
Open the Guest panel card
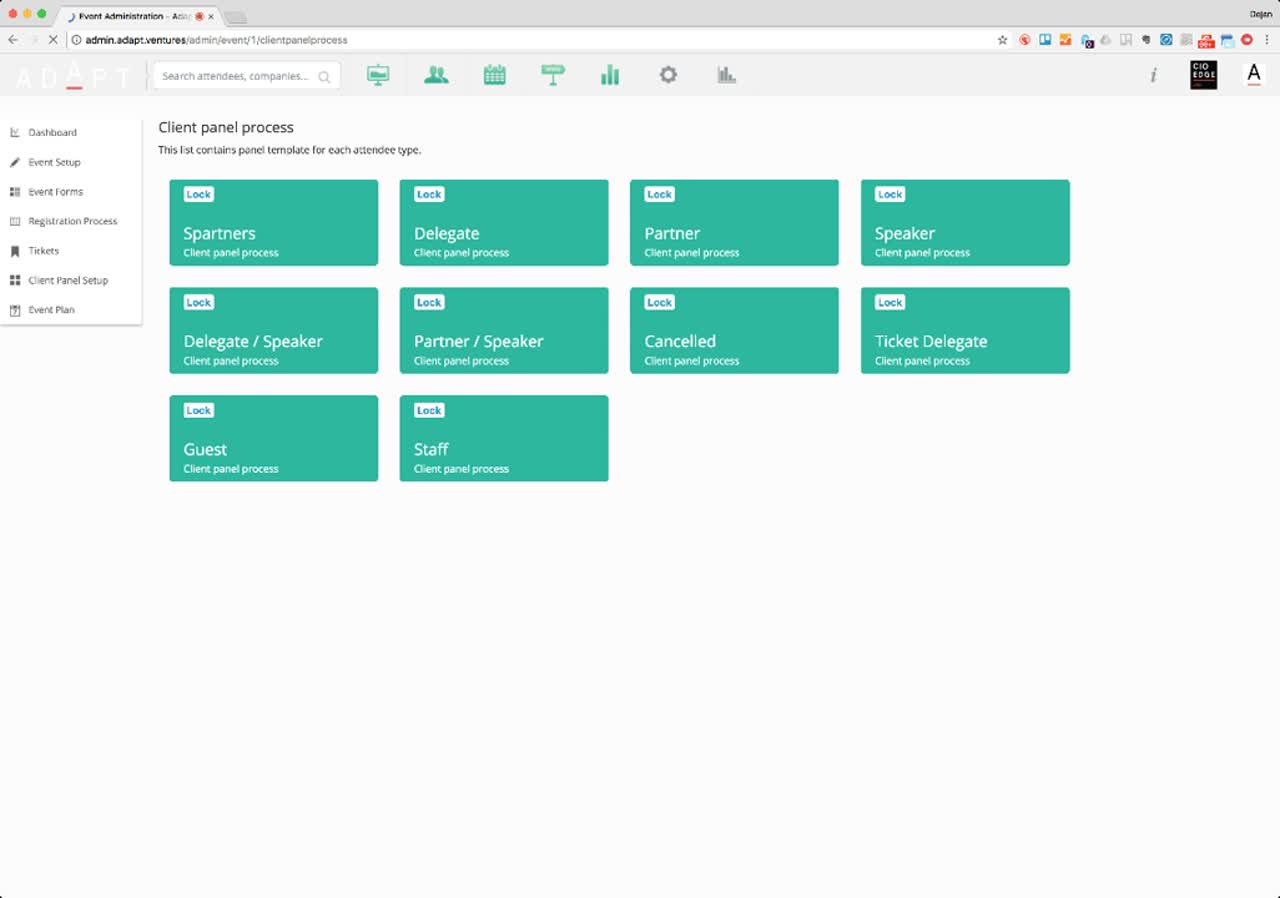(274, 439)
